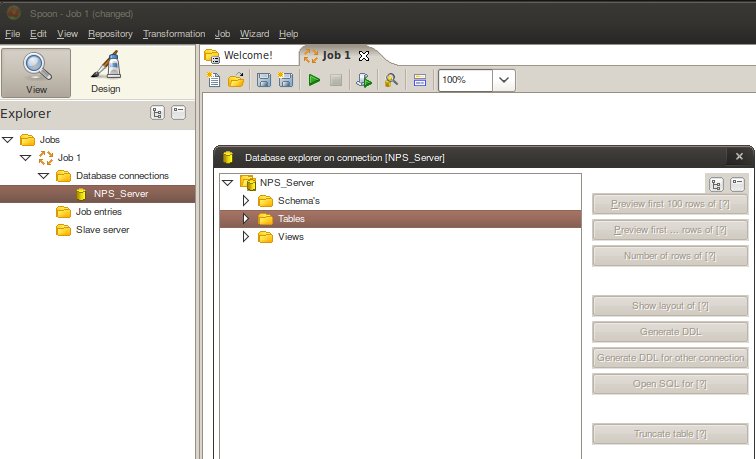Collapse the Jobs tree node arrow
The height and width of the screenshot is (459, 756).
click(x=8, y=140)
